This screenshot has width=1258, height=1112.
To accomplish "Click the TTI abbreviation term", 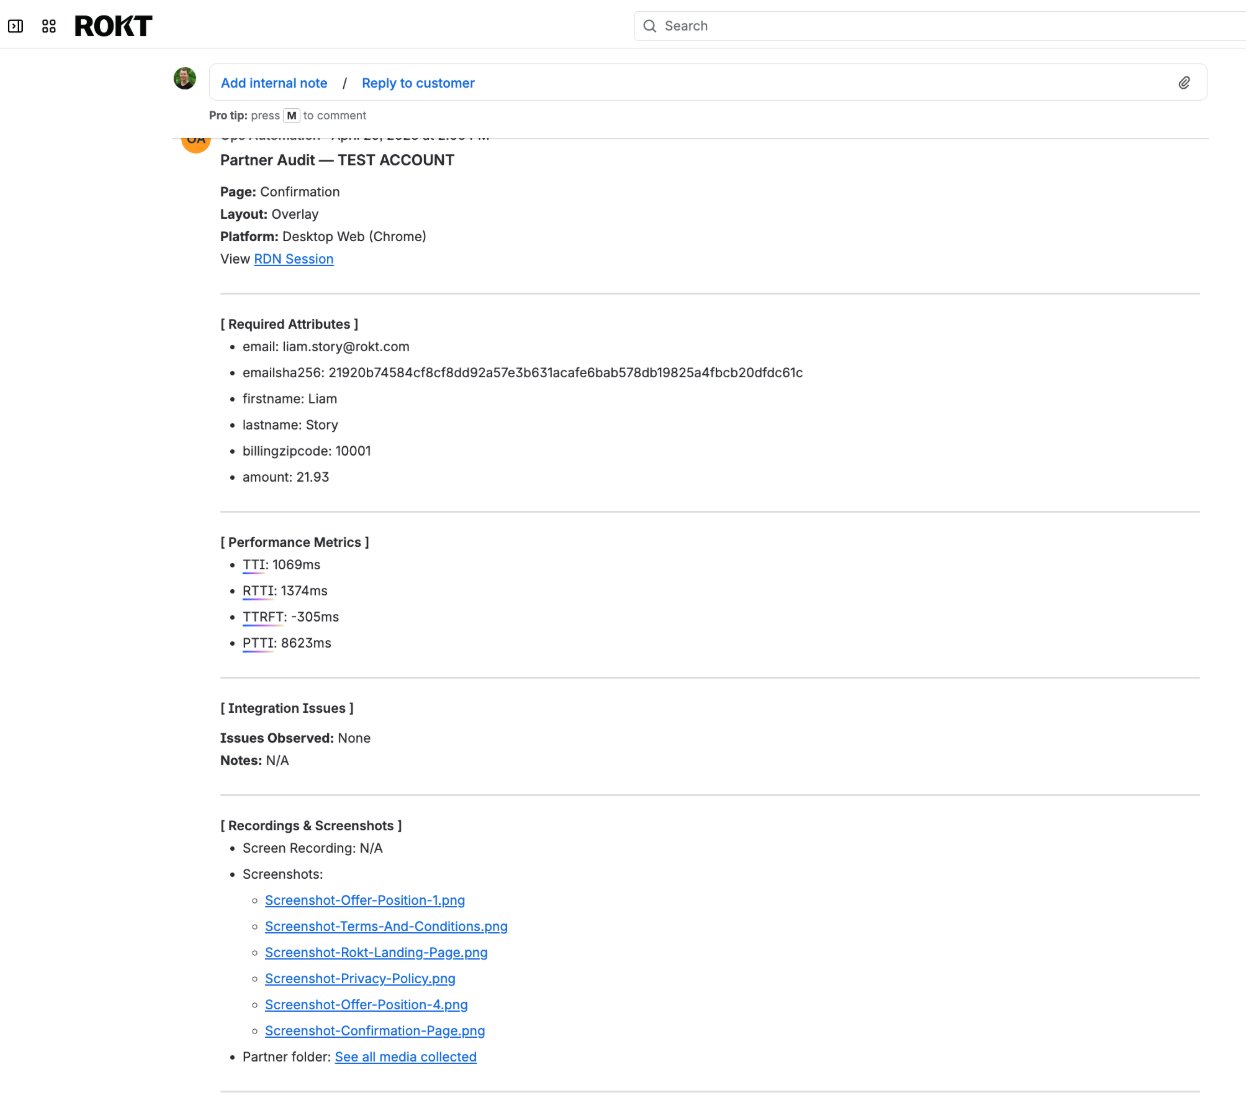I will pyautogui.click(x=253, y=565).
